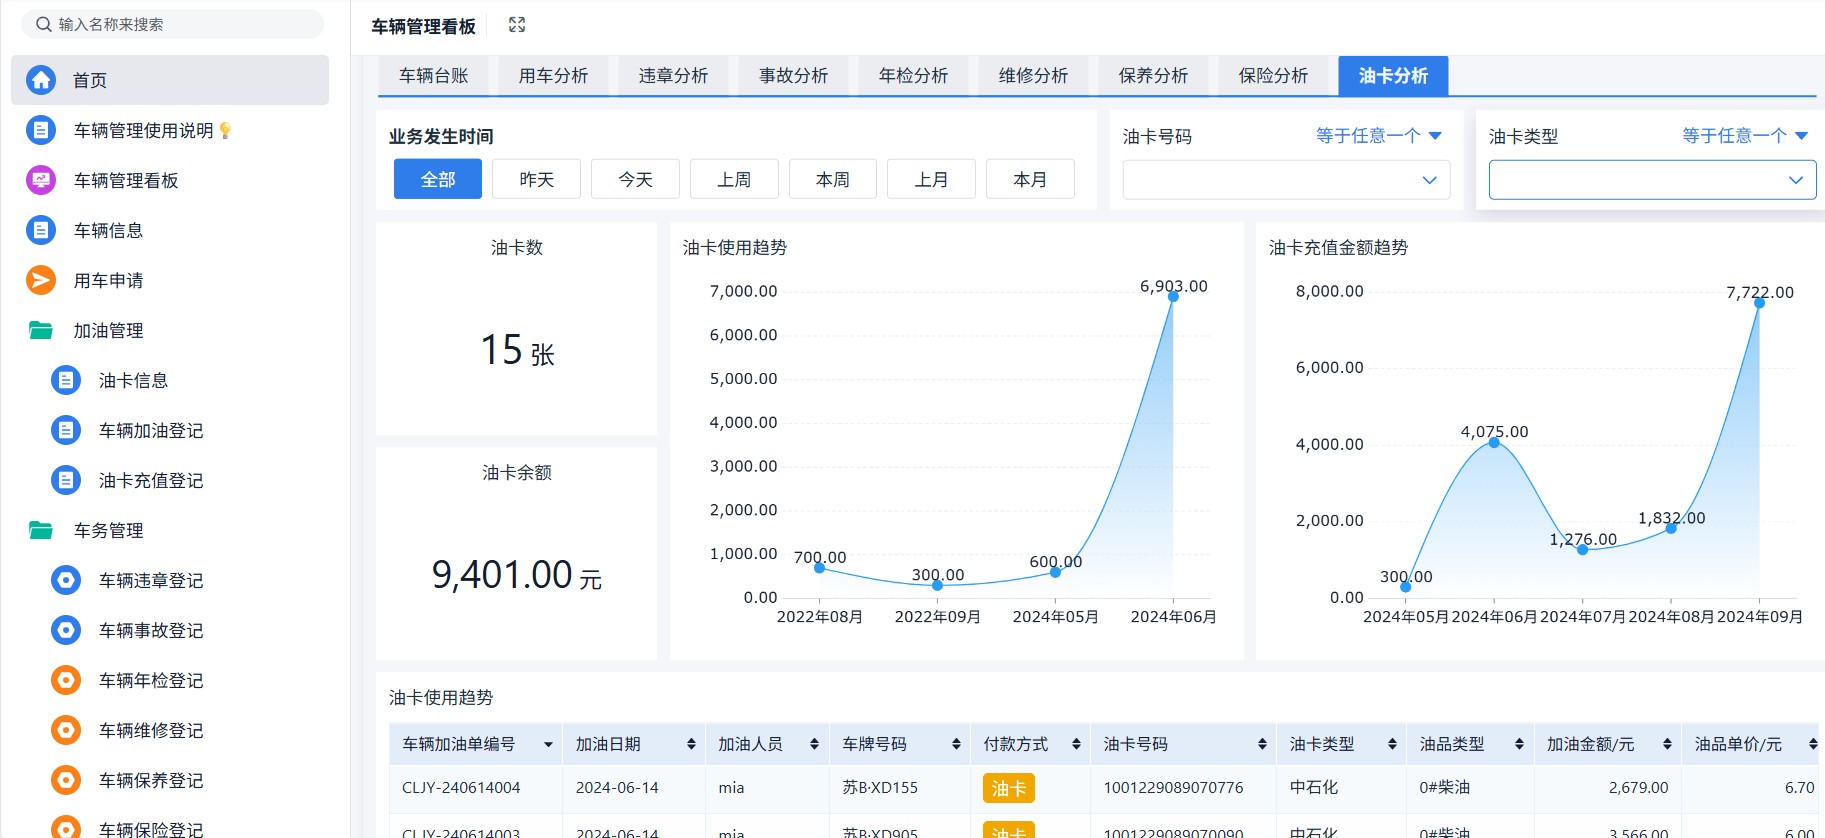This screenshot has height=838, width=1825.
Task: Switch to the 违章分析 tab
Action: 673,76
